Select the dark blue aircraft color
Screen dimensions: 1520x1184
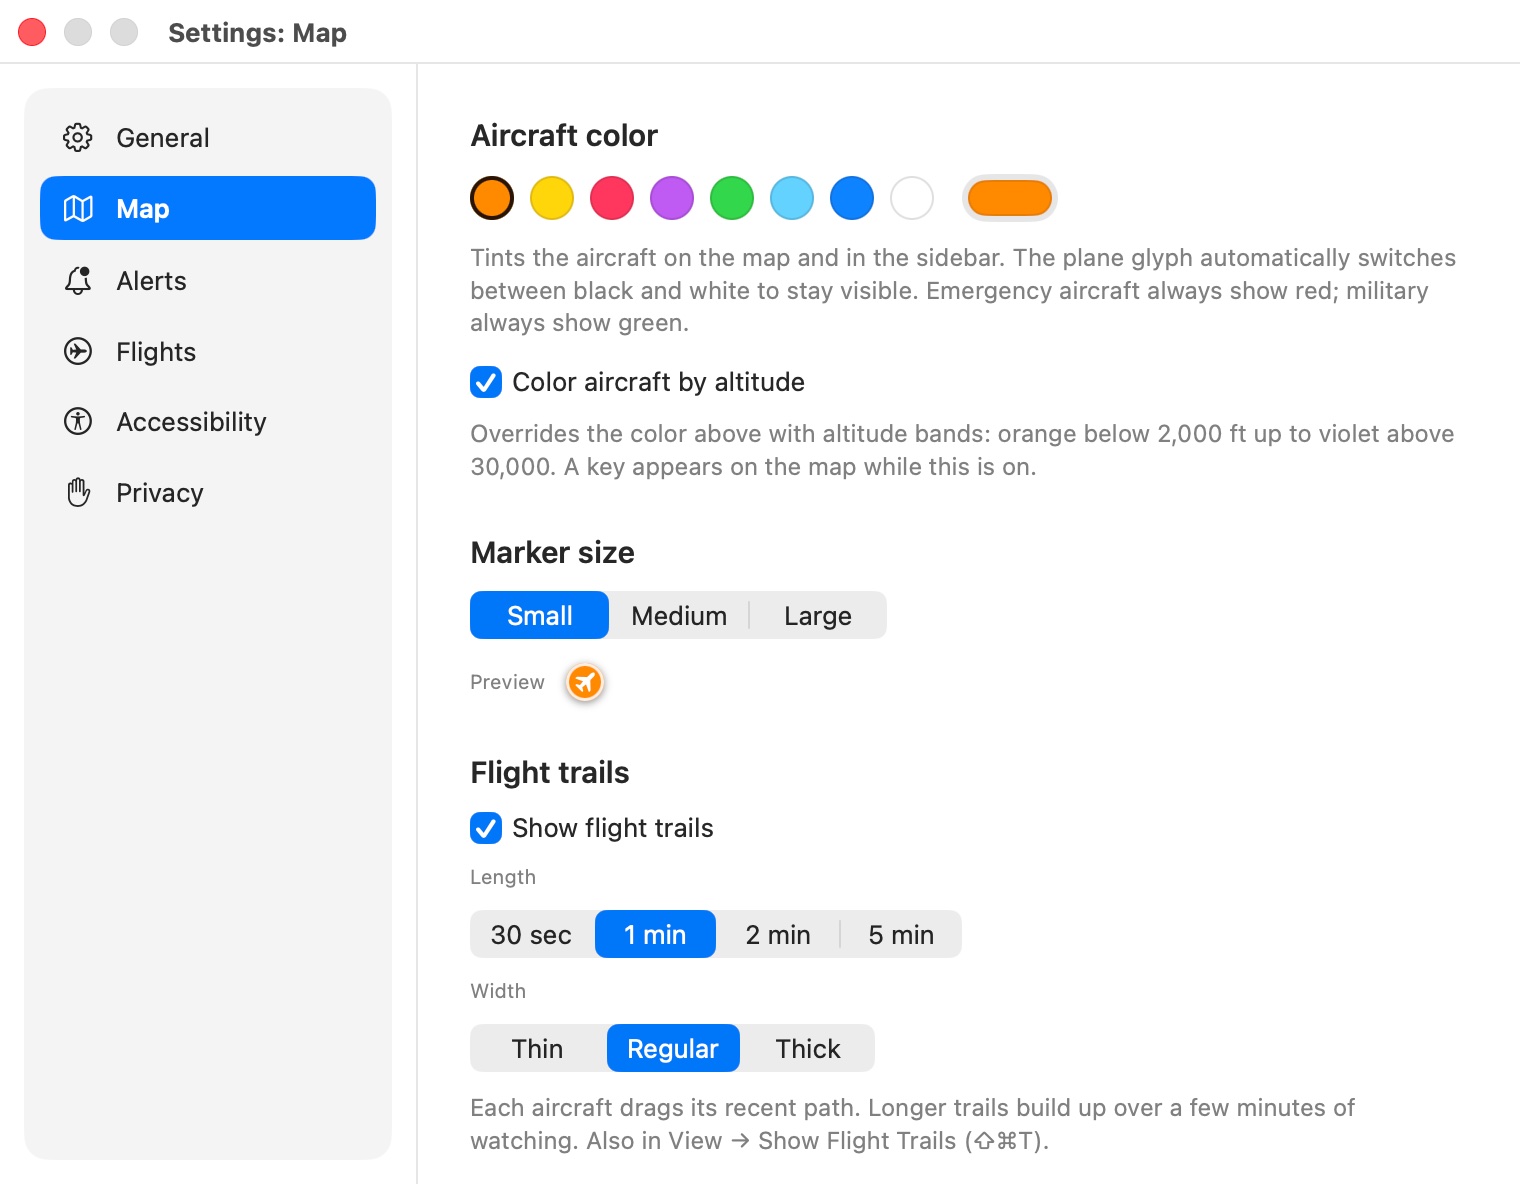[x=852, y=198]
